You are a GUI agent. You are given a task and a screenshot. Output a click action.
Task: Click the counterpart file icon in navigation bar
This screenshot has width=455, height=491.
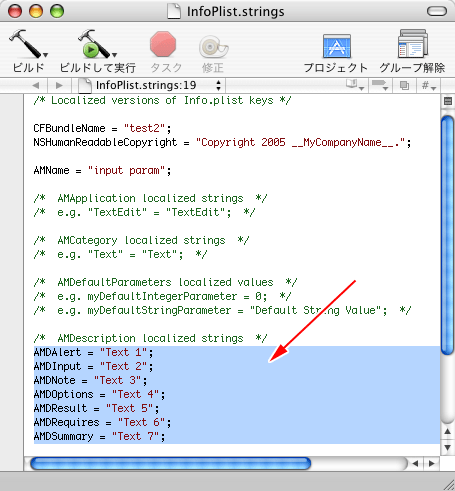coord(404,86)
